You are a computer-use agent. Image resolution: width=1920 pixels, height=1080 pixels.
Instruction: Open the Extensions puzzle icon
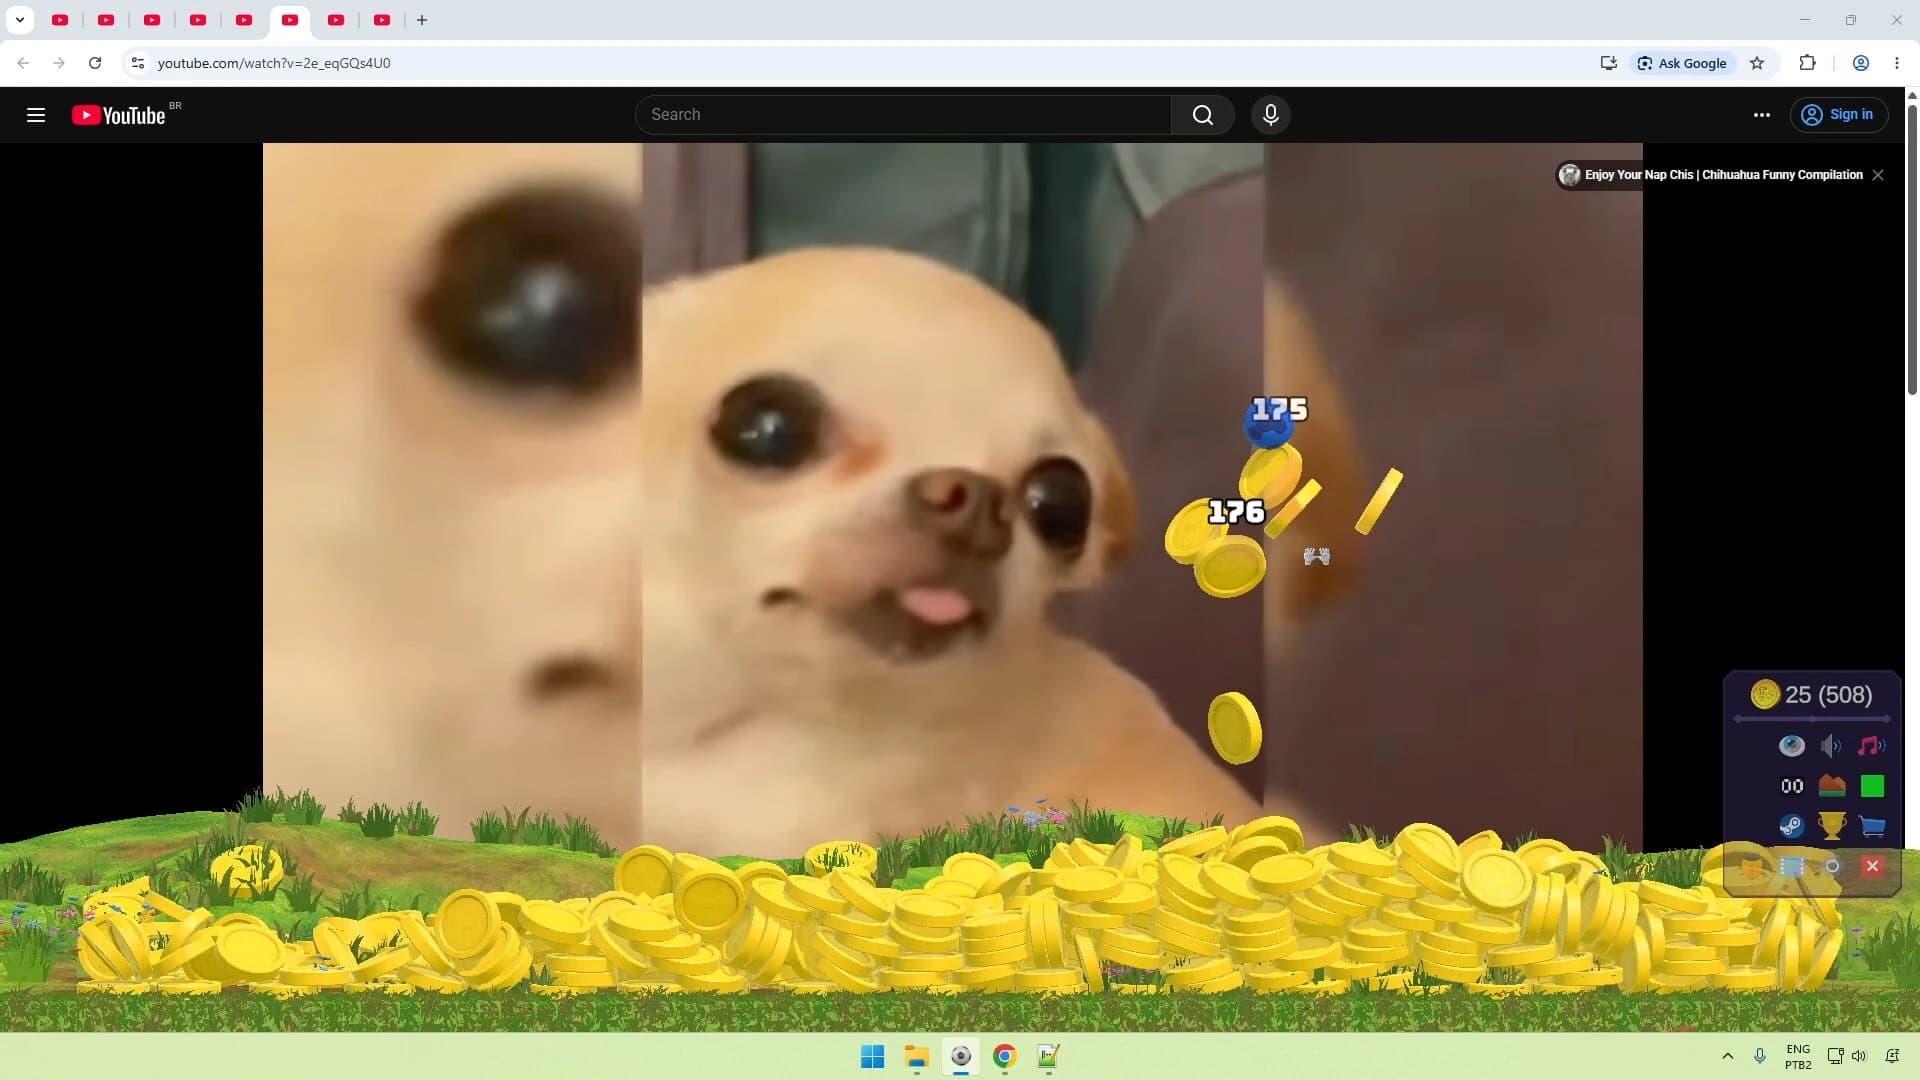point(1807,63)
